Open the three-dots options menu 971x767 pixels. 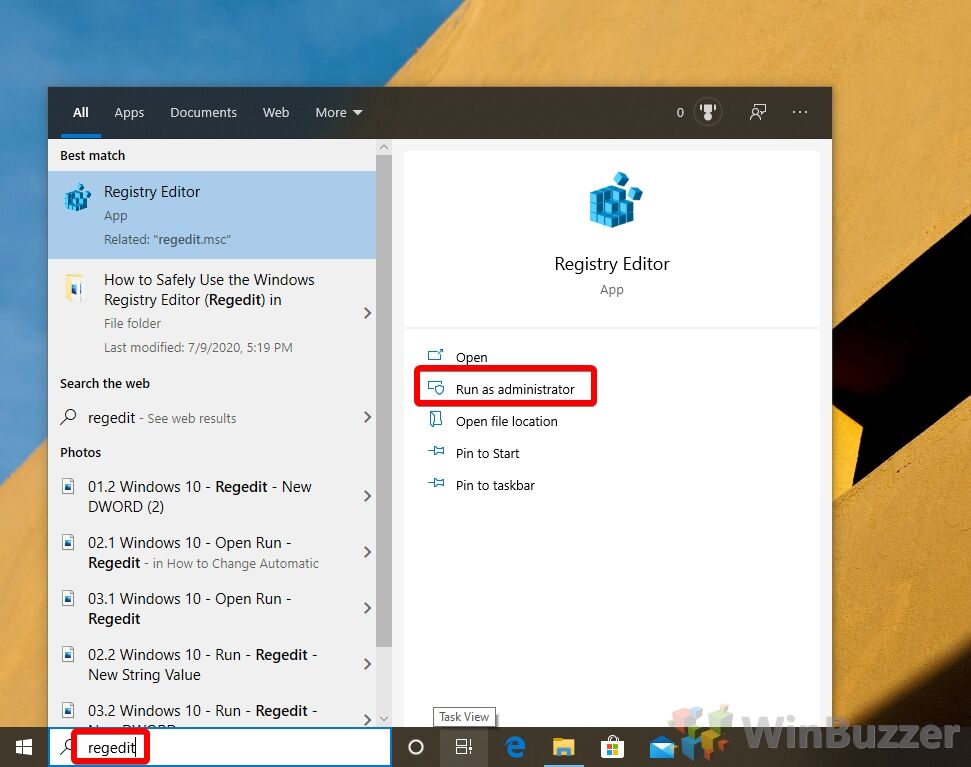[x=799, y=112]
